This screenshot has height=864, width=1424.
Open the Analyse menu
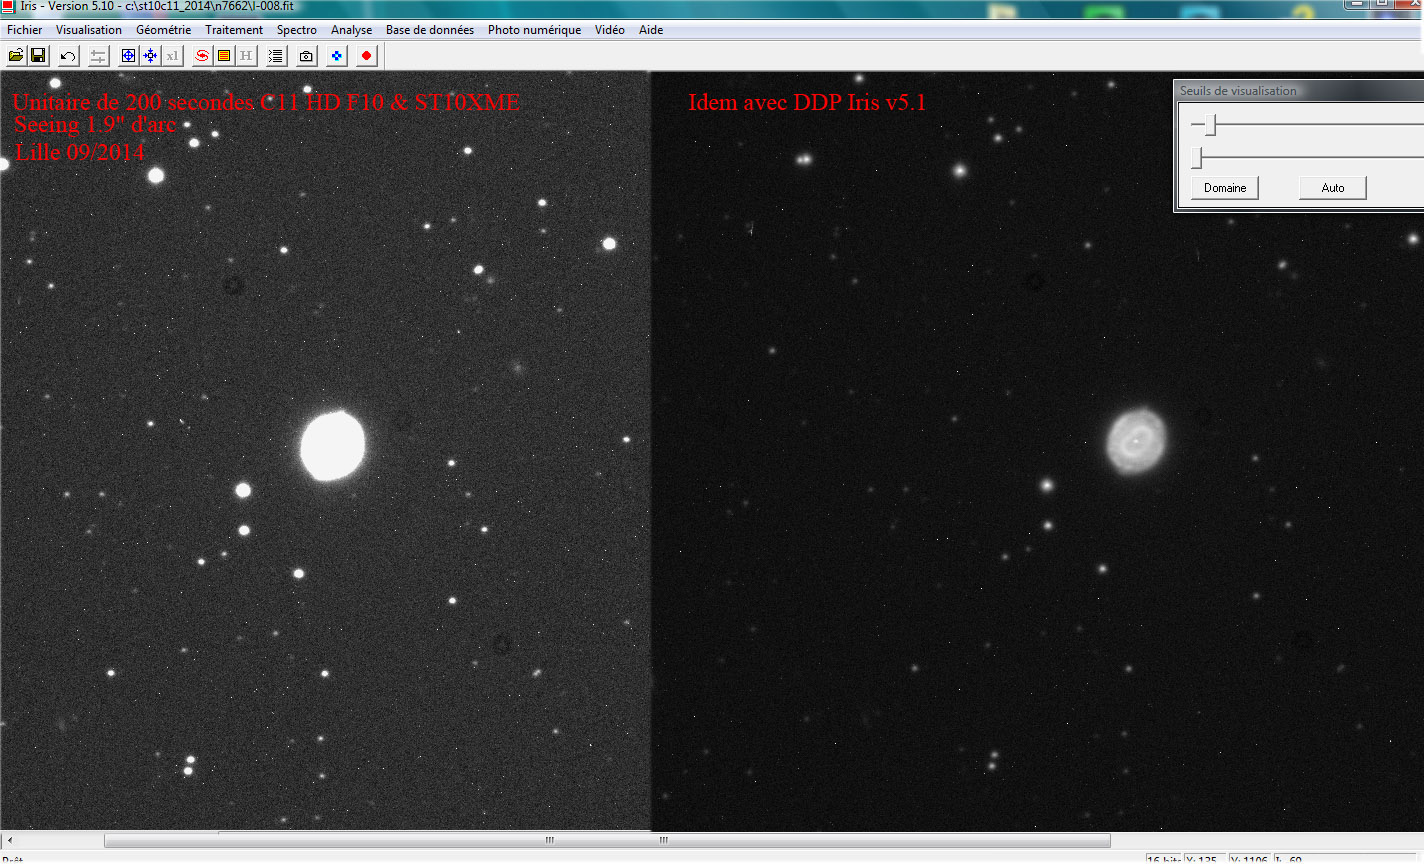pyautogui.click(x=351, y=30)
